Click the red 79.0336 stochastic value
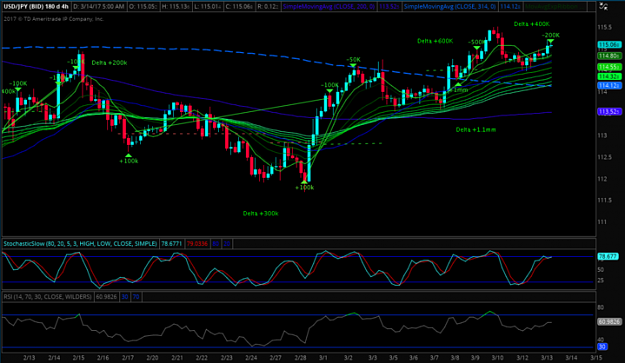This screenshot has width=625, height=363. pyautogui.click(x=197, y=243)
